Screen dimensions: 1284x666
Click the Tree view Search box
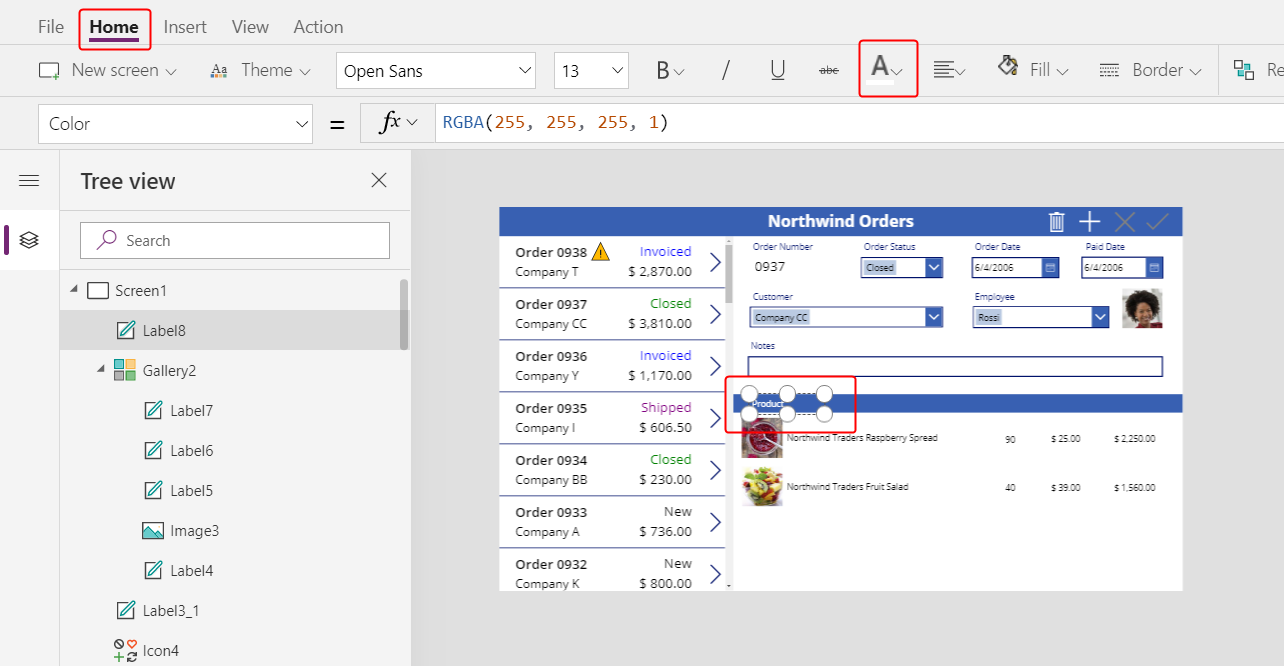235,240
